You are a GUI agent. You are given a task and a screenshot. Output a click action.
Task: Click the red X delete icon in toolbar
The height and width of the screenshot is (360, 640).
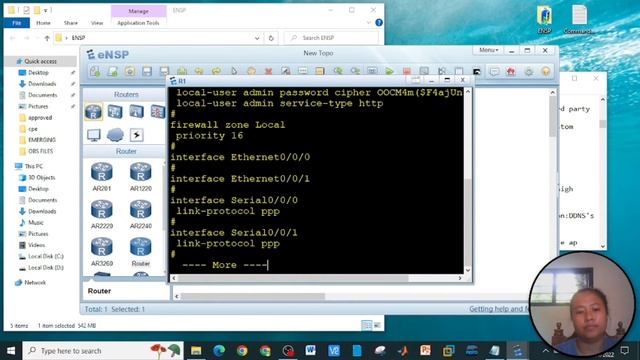pos(268,71)
